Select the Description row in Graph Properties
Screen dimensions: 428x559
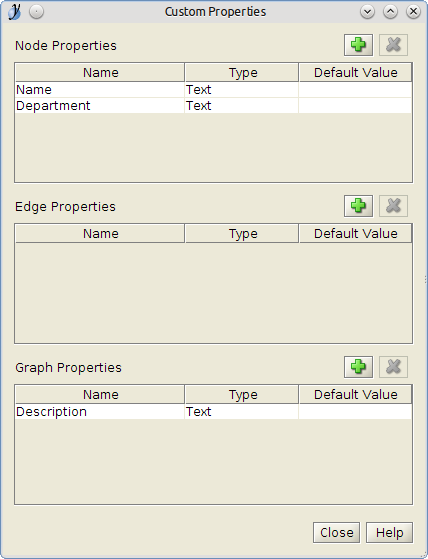tap(213, 411)
